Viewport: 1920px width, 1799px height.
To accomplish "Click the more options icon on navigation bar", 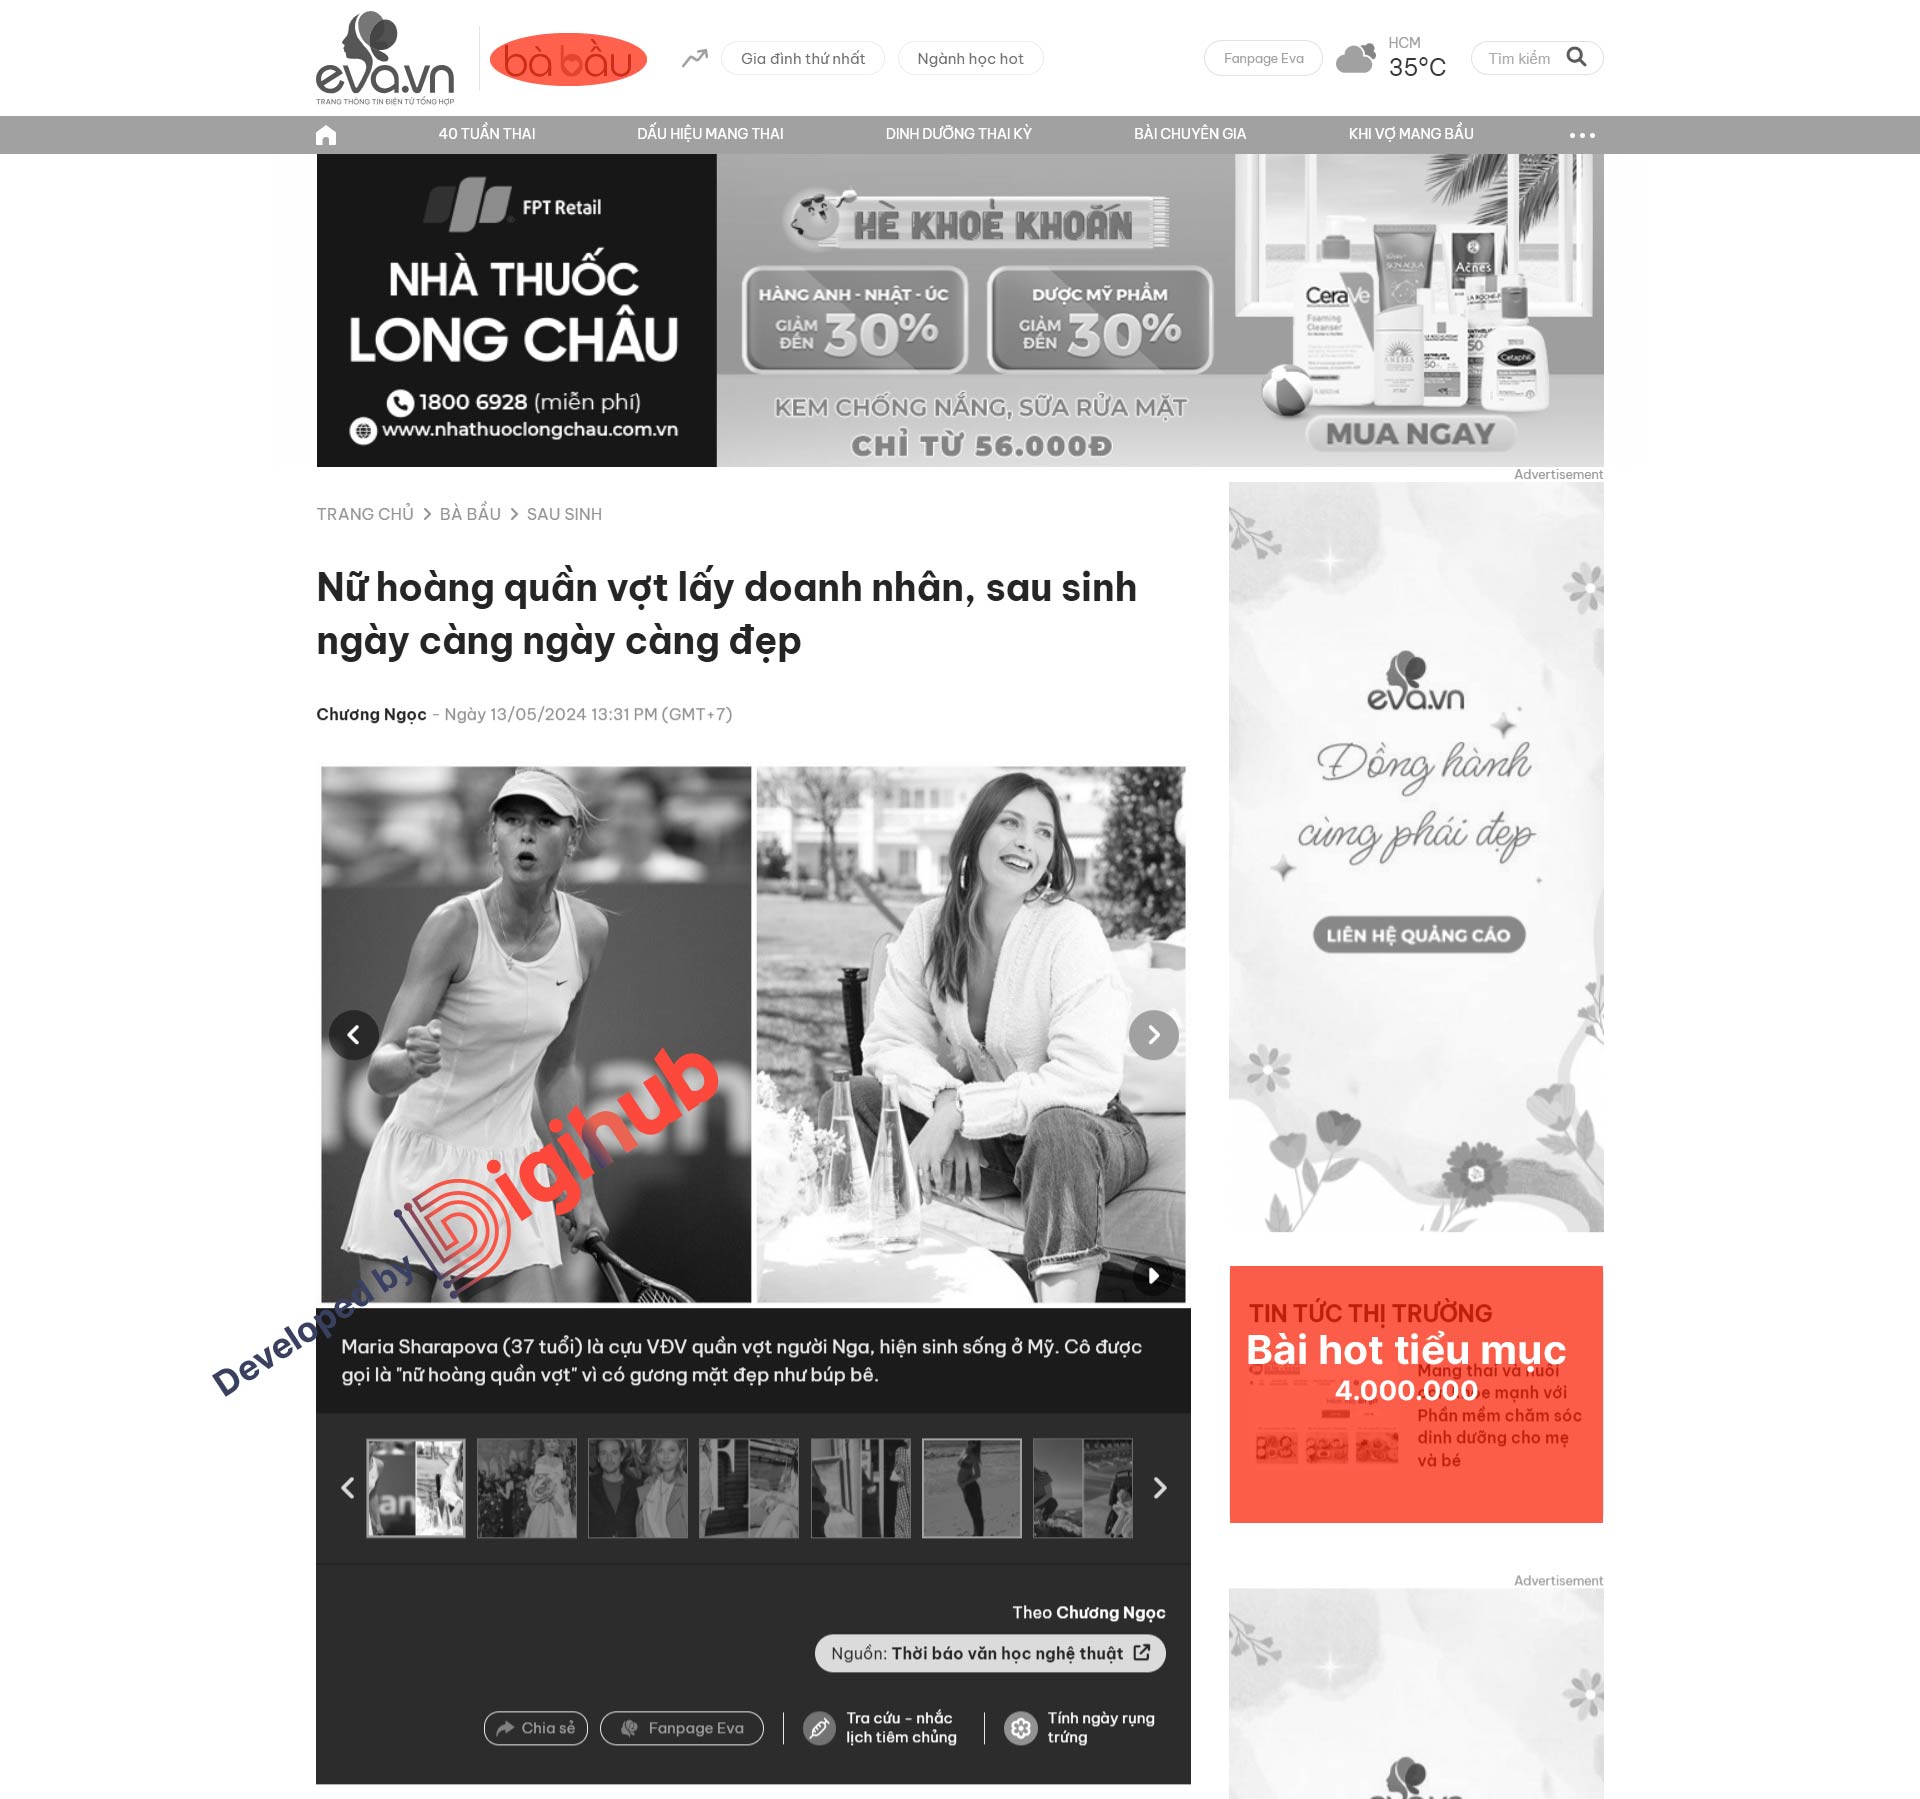I will coord(1580,134).
